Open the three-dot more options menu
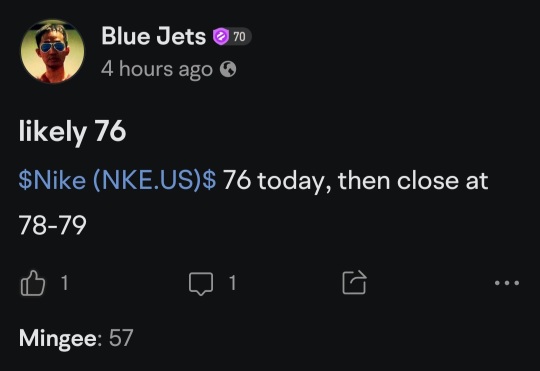This screenshot has height=371, width=540. click(x=507, y=283)
